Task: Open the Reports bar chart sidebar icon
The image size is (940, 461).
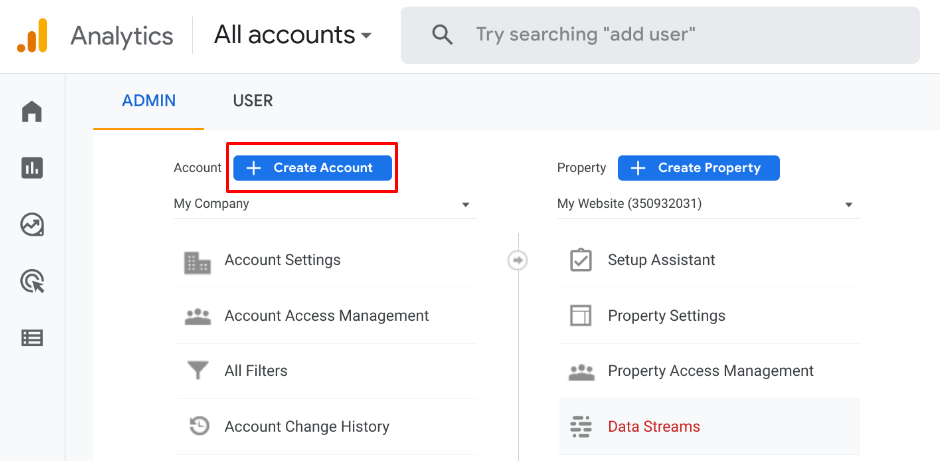Action: [x=32, y=168]
